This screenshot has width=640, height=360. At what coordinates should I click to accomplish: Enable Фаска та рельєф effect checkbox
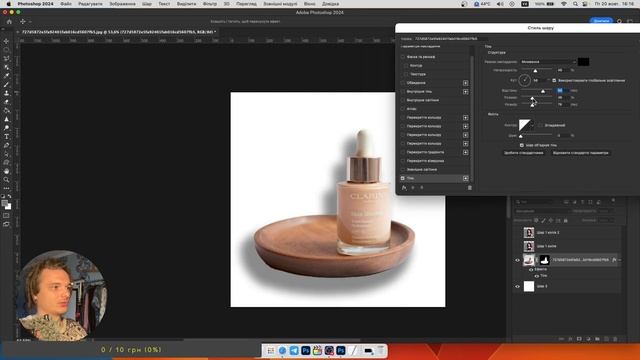pos(403,57)
